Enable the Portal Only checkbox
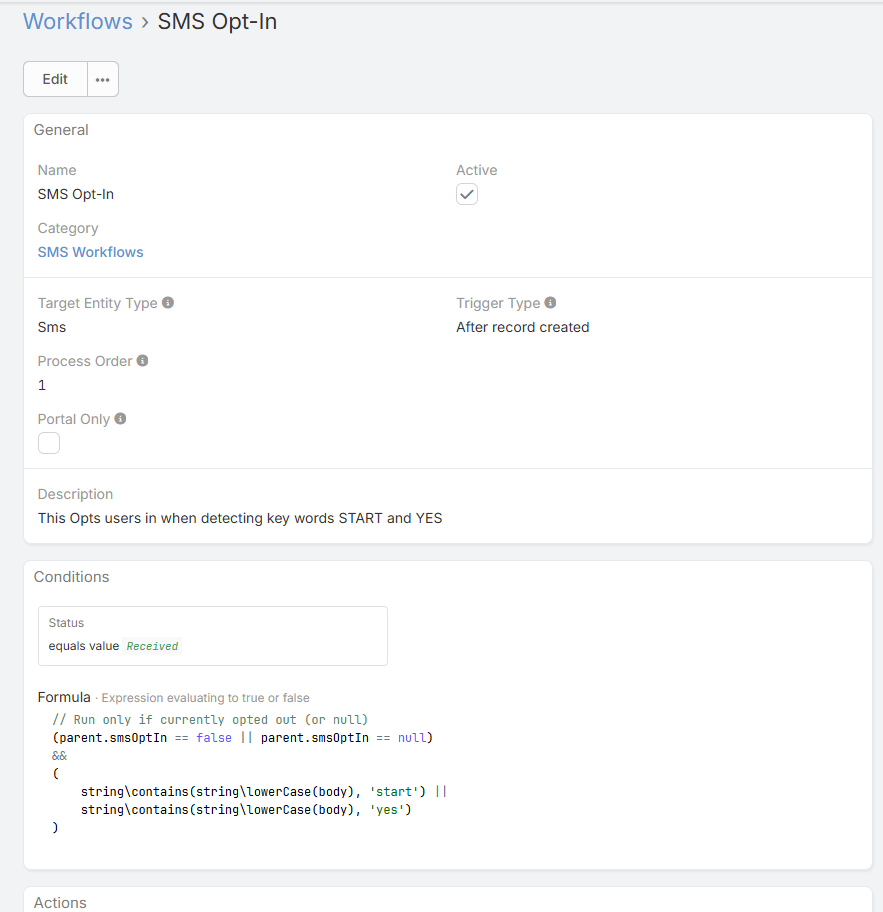 point(49,443)
